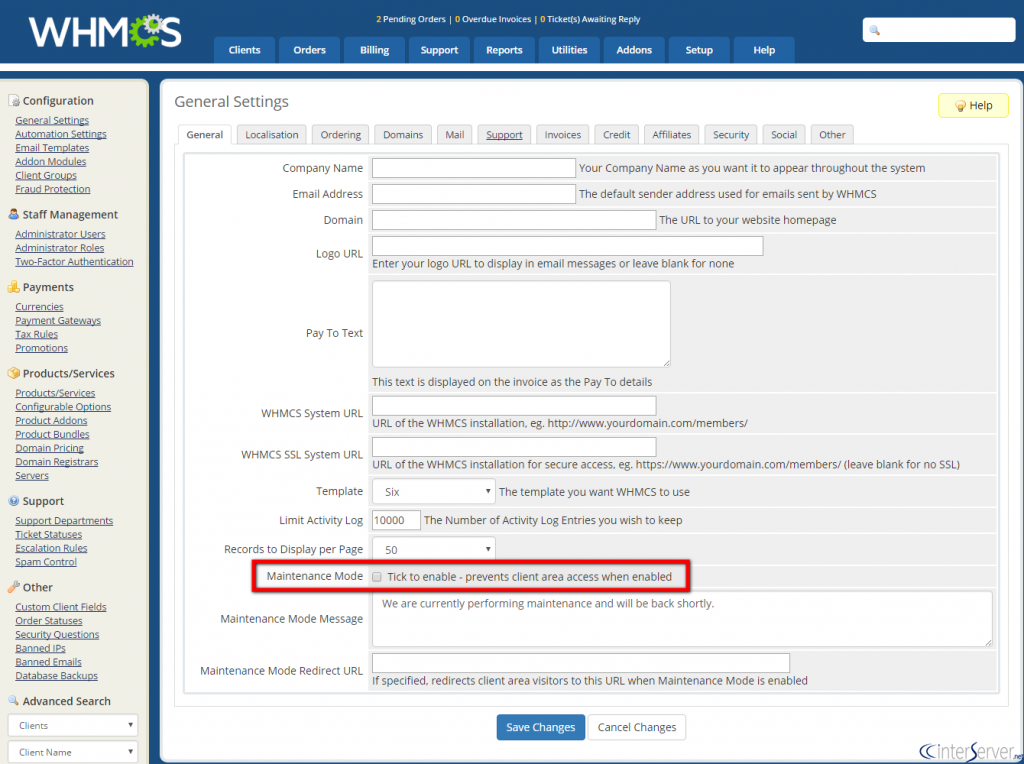Viewport: 1024px width, 764px height.
Task: Open Payment Gateways link
Action: [58, 321]
